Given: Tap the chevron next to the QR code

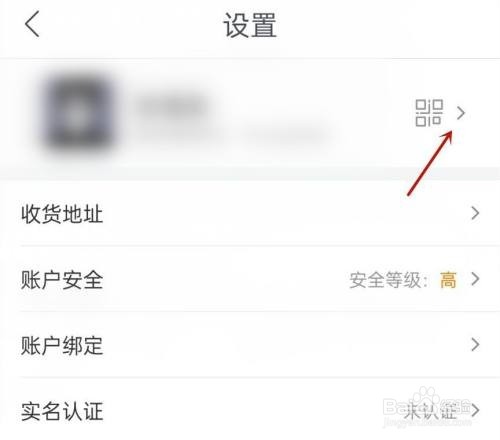Looking at the screenshot, I should [x=461, y=113].
